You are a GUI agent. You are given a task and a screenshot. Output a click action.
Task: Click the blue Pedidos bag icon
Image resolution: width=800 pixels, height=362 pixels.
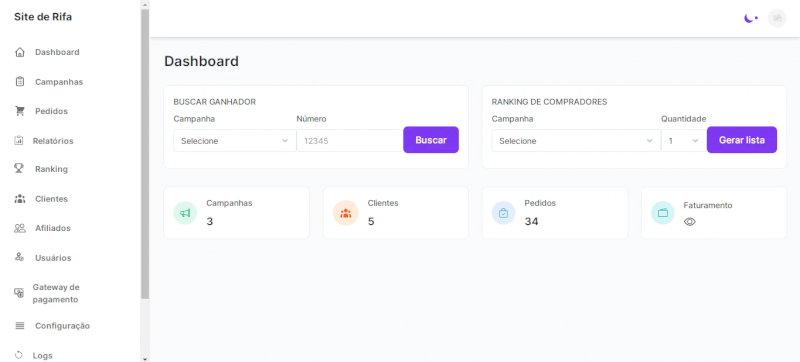[x=504, y=213]
